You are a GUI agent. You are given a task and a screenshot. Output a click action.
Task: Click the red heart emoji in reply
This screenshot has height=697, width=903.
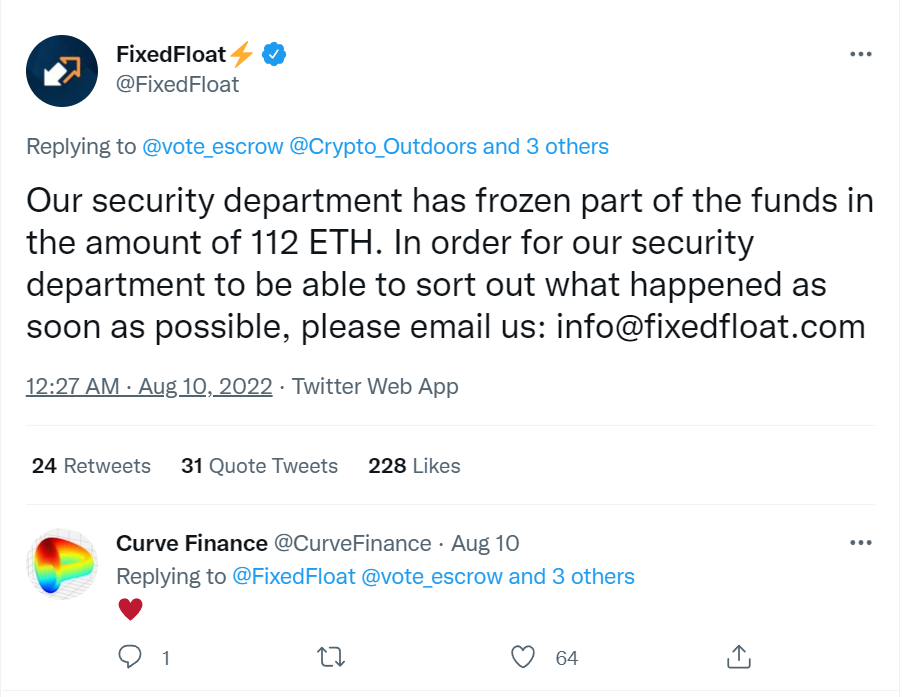pyautogui.click(x=130, y=609)
